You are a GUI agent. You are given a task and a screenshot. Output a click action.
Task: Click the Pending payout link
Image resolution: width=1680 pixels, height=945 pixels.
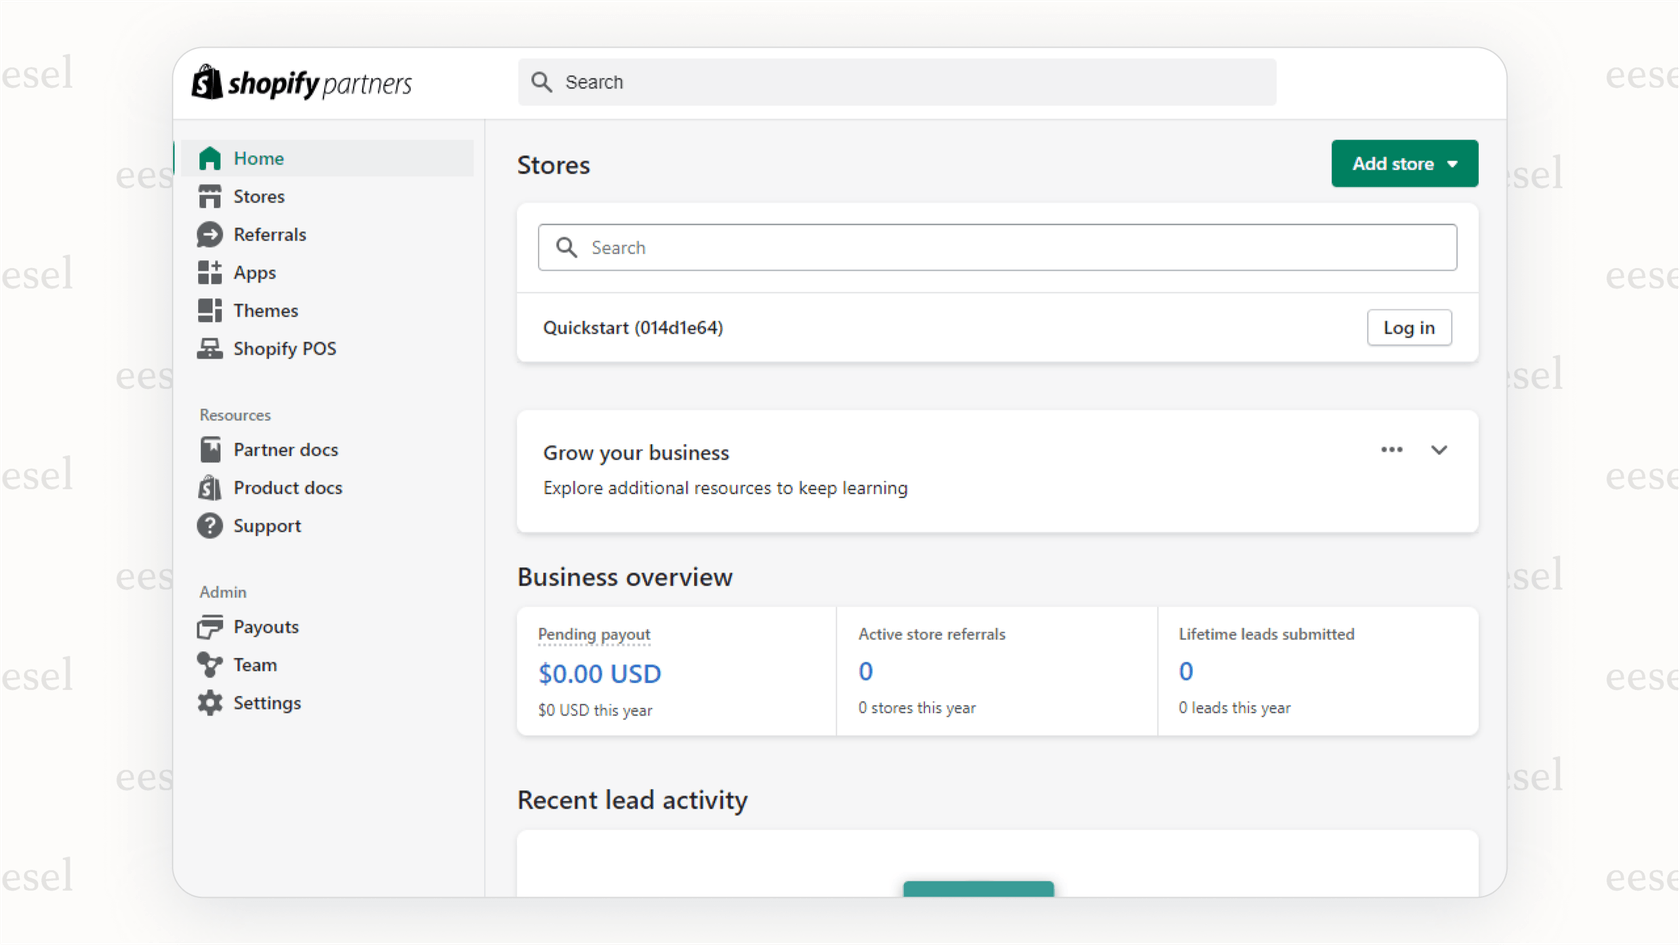tap(593, 634)
